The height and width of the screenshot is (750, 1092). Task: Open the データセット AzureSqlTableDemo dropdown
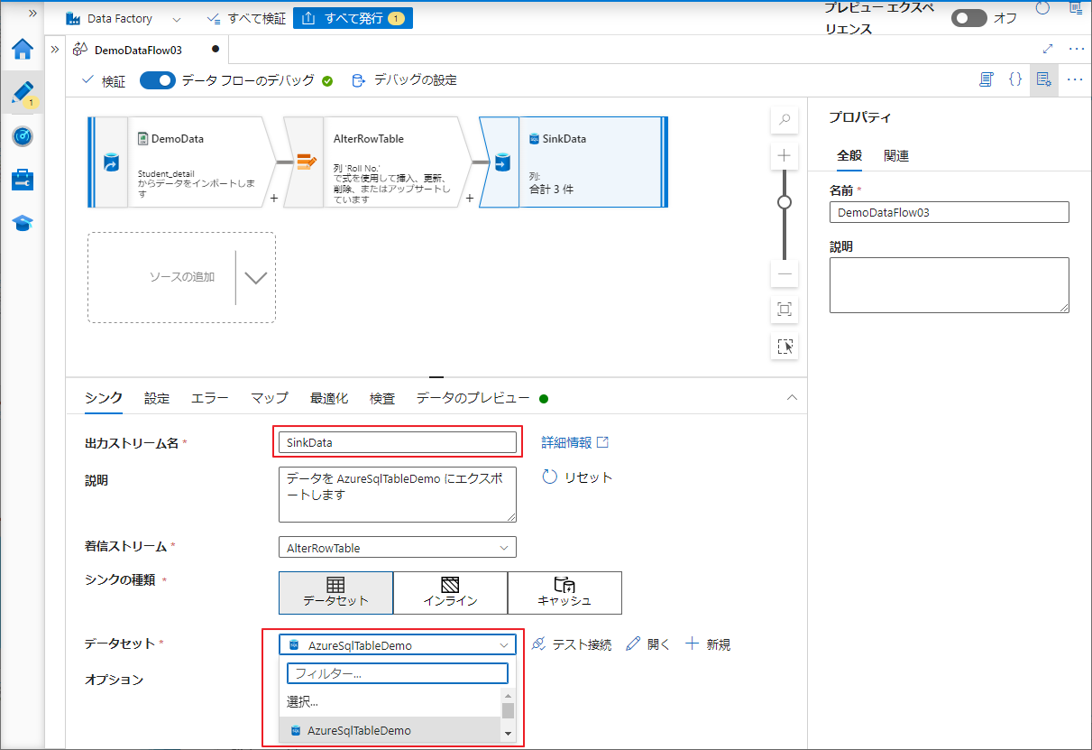[398, 645]
